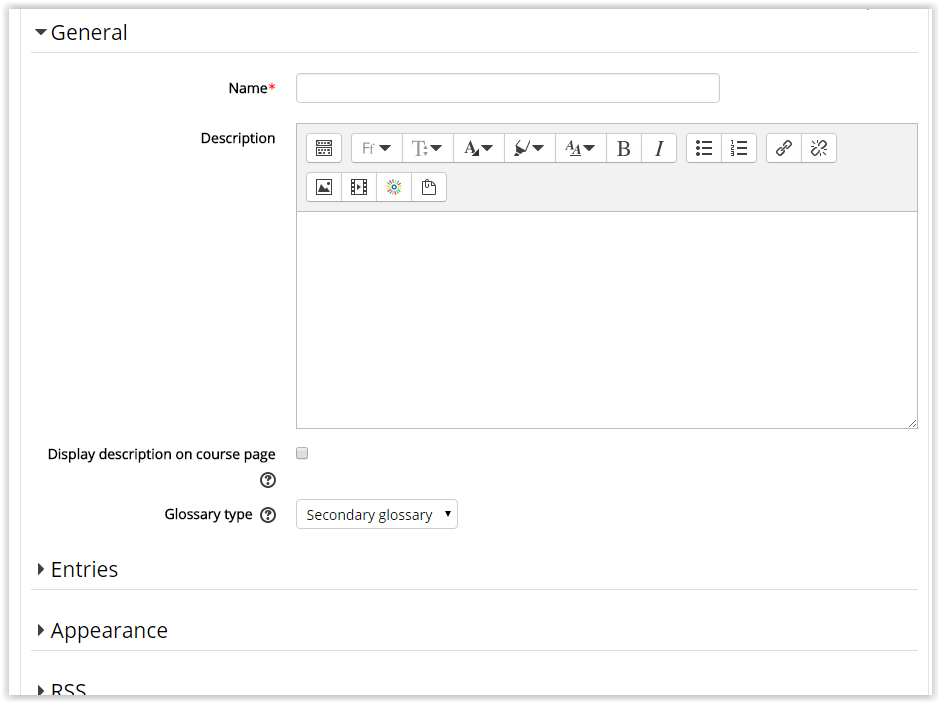Insert Moodle media video

[x=358, y=187]
